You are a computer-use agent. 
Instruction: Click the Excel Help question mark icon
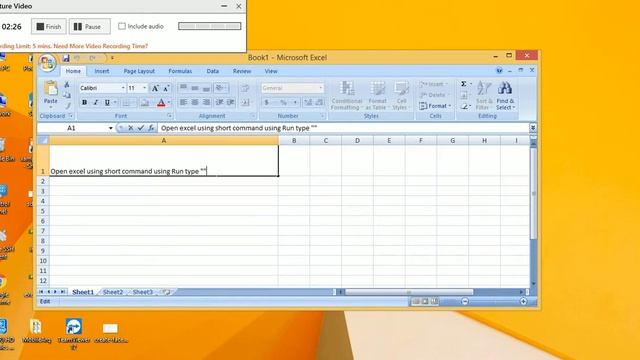tap(499, 71)
